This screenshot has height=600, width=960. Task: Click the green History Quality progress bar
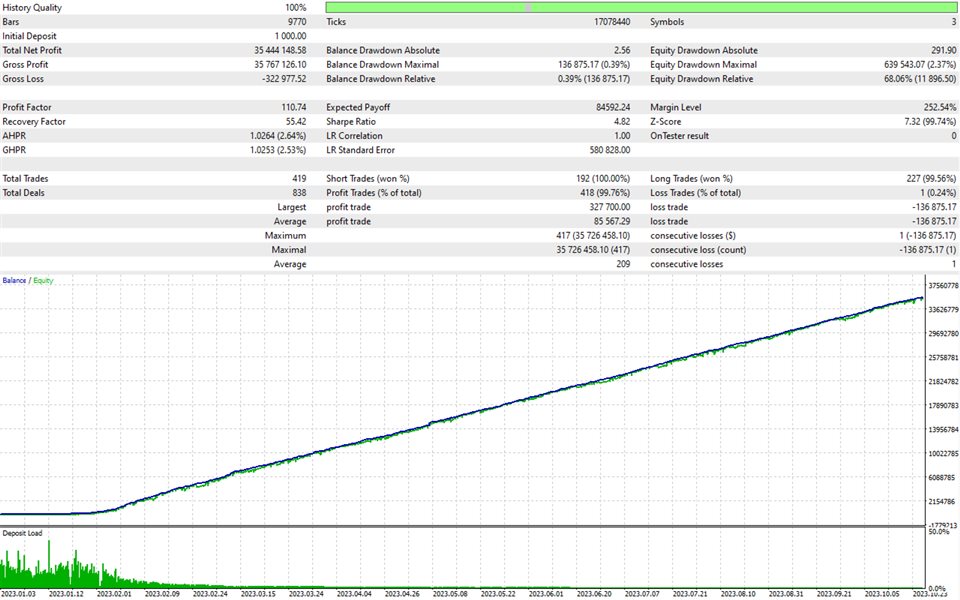(x=641, y=7)
